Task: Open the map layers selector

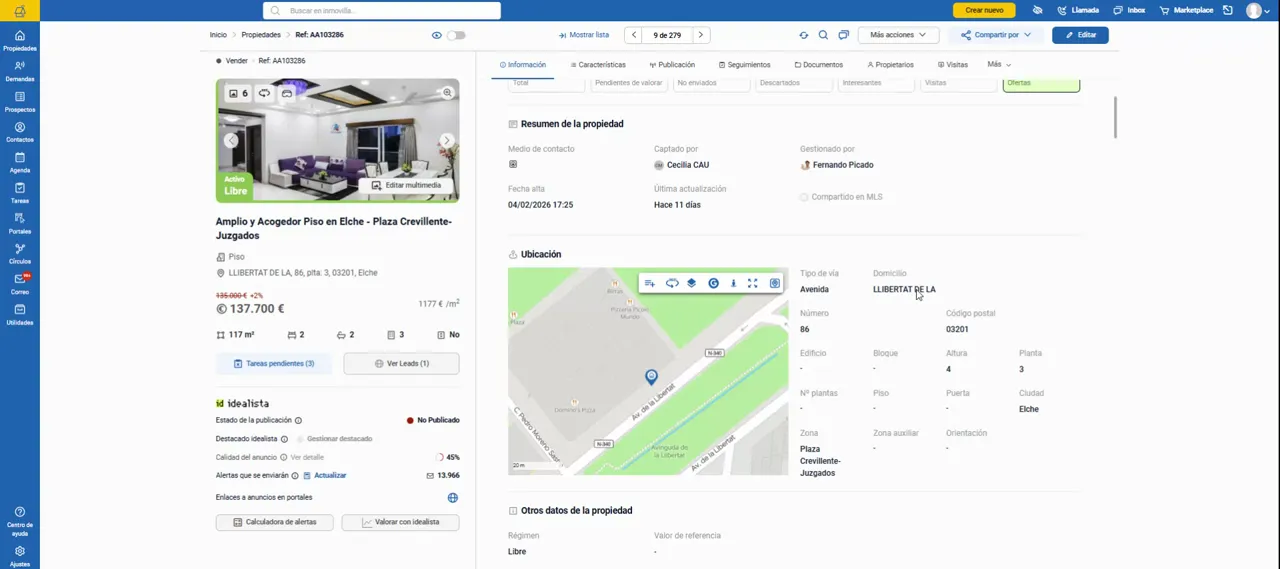Action: tap(691, 283)
